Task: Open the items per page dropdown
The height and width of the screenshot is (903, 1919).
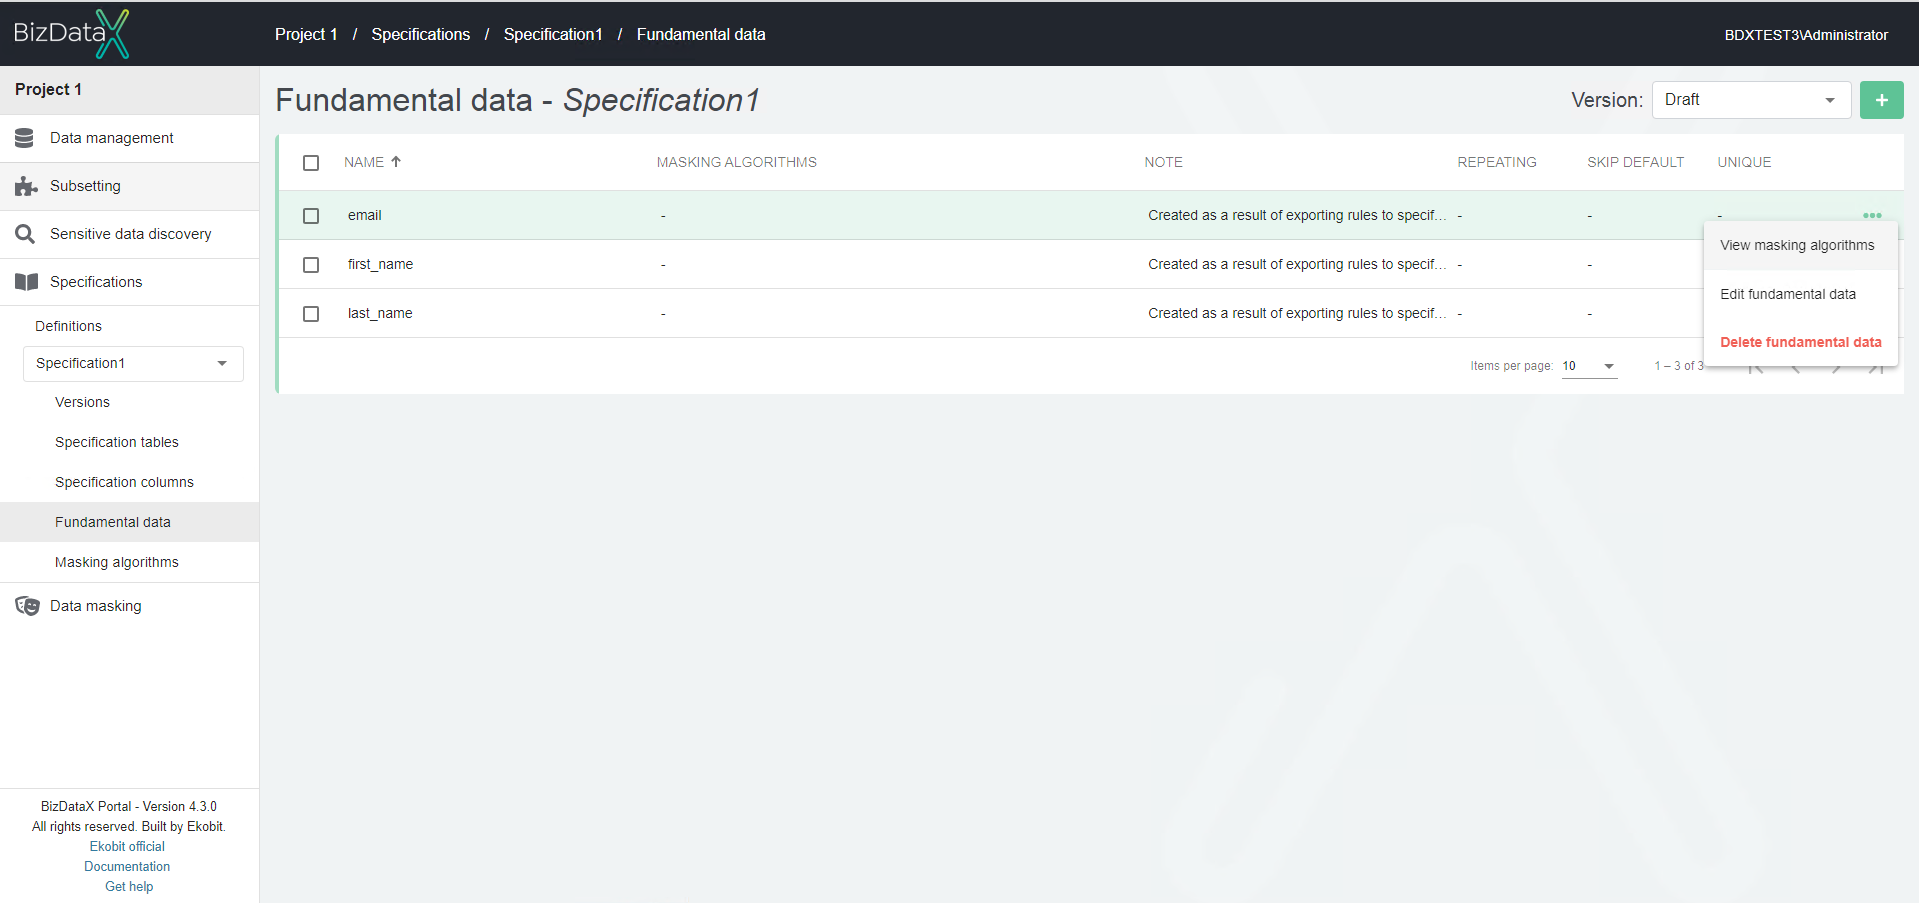Action: 1589,366
